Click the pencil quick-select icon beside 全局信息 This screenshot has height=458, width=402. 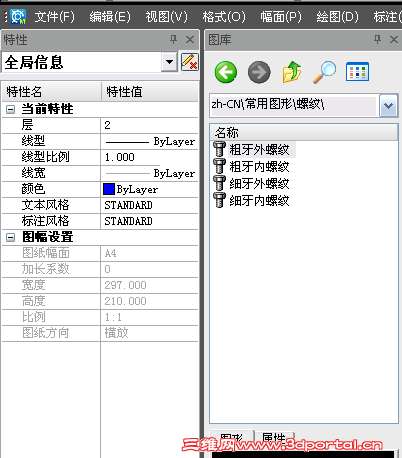coord(190,62)
